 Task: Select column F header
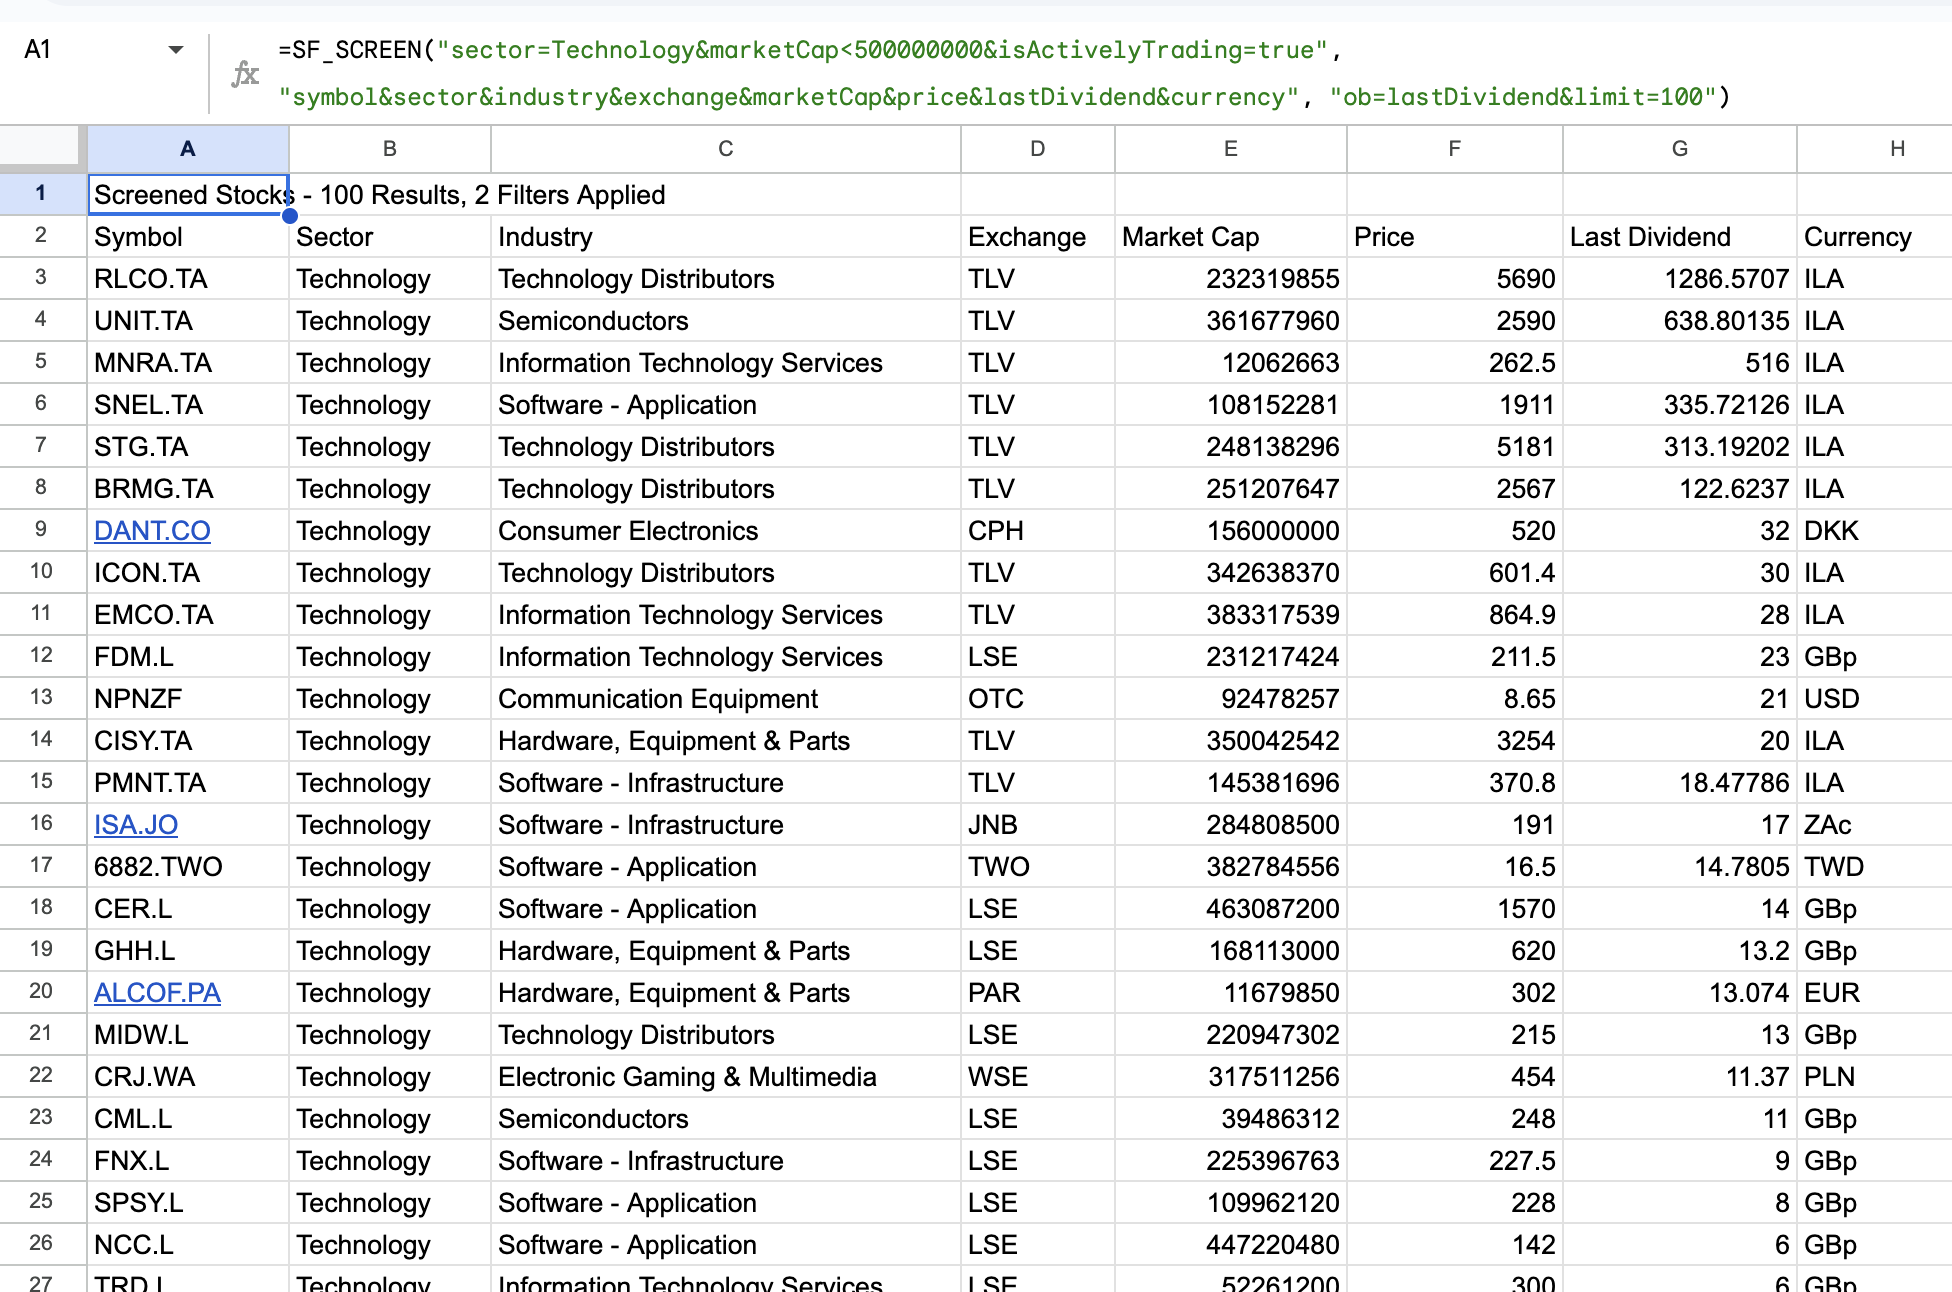pyautogui.click(x=1455, y=149)
